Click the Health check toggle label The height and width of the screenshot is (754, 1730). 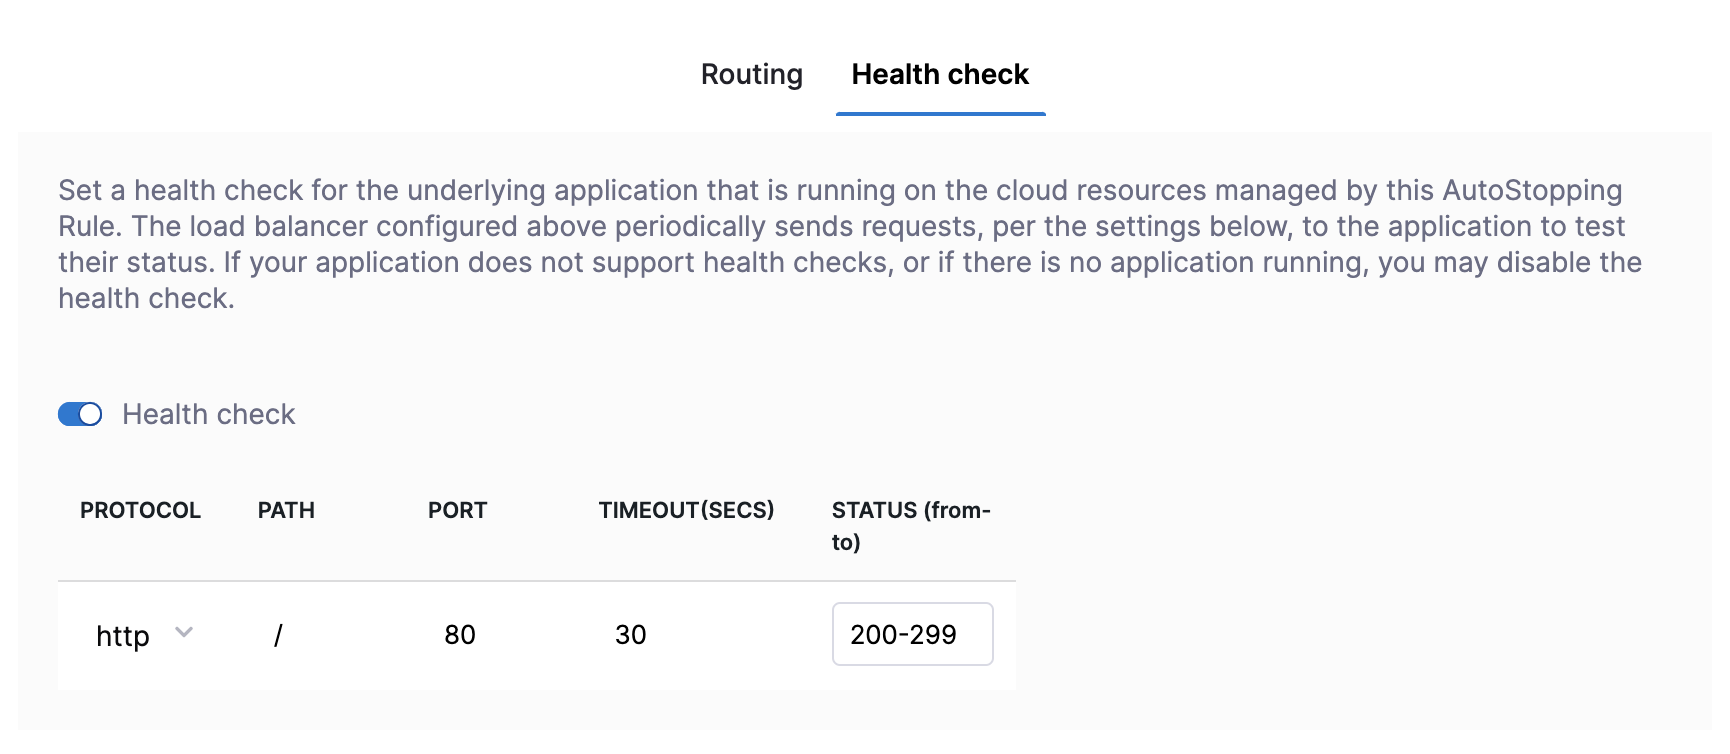(x=208, y=414)
